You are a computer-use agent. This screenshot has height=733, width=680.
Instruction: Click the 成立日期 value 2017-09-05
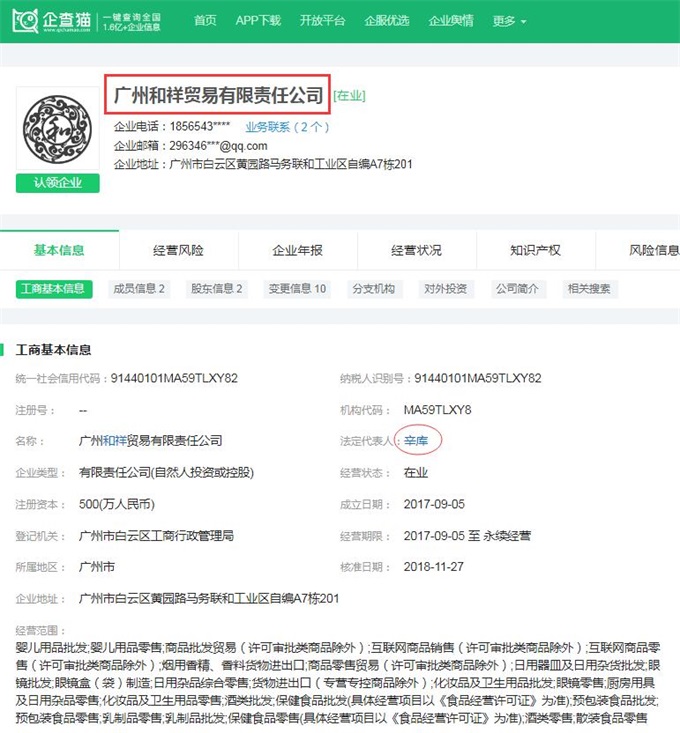(434, 504)
